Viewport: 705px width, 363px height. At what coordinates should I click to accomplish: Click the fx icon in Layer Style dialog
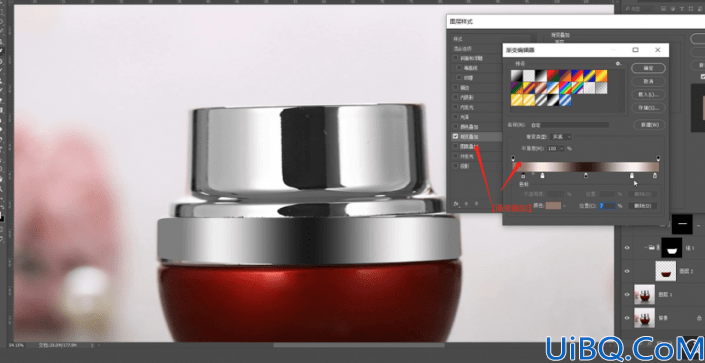(x=456, y=204)
